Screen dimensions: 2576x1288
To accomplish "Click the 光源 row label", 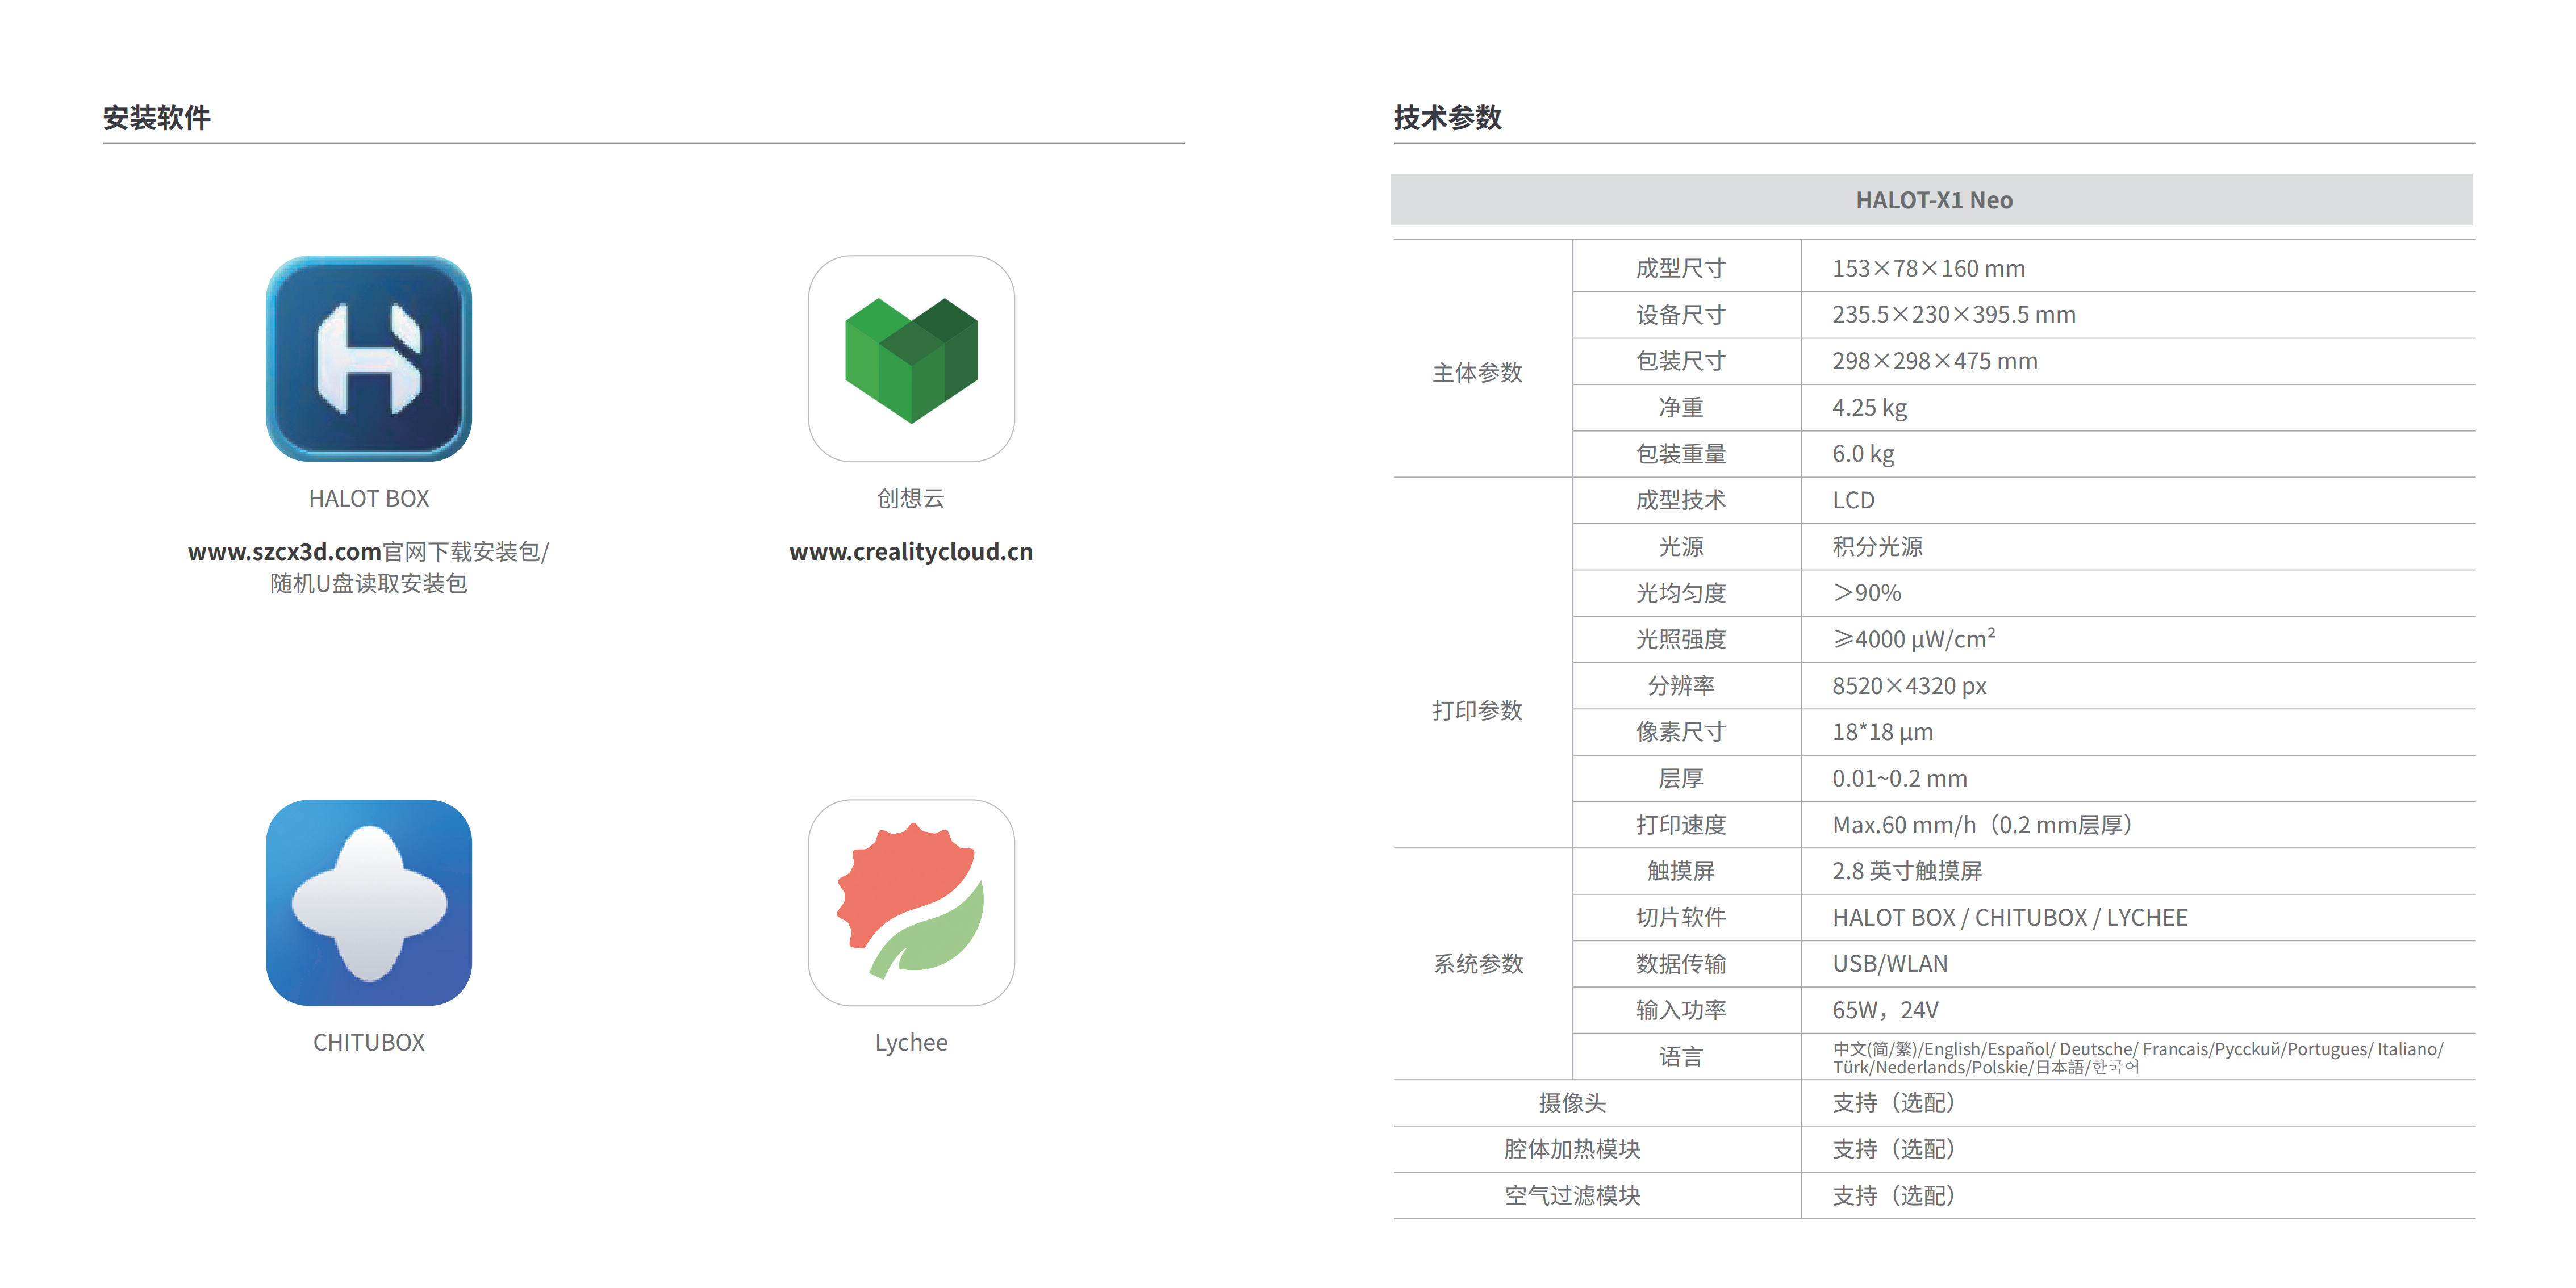I will point(1681,546).
